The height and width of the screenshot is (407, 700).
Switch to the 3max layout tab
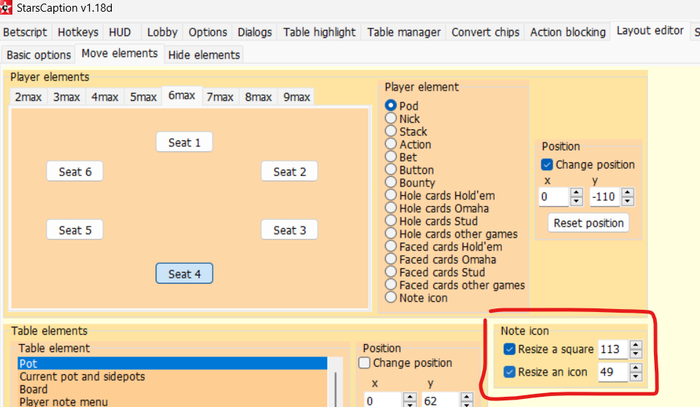click(x=67, y=97)
